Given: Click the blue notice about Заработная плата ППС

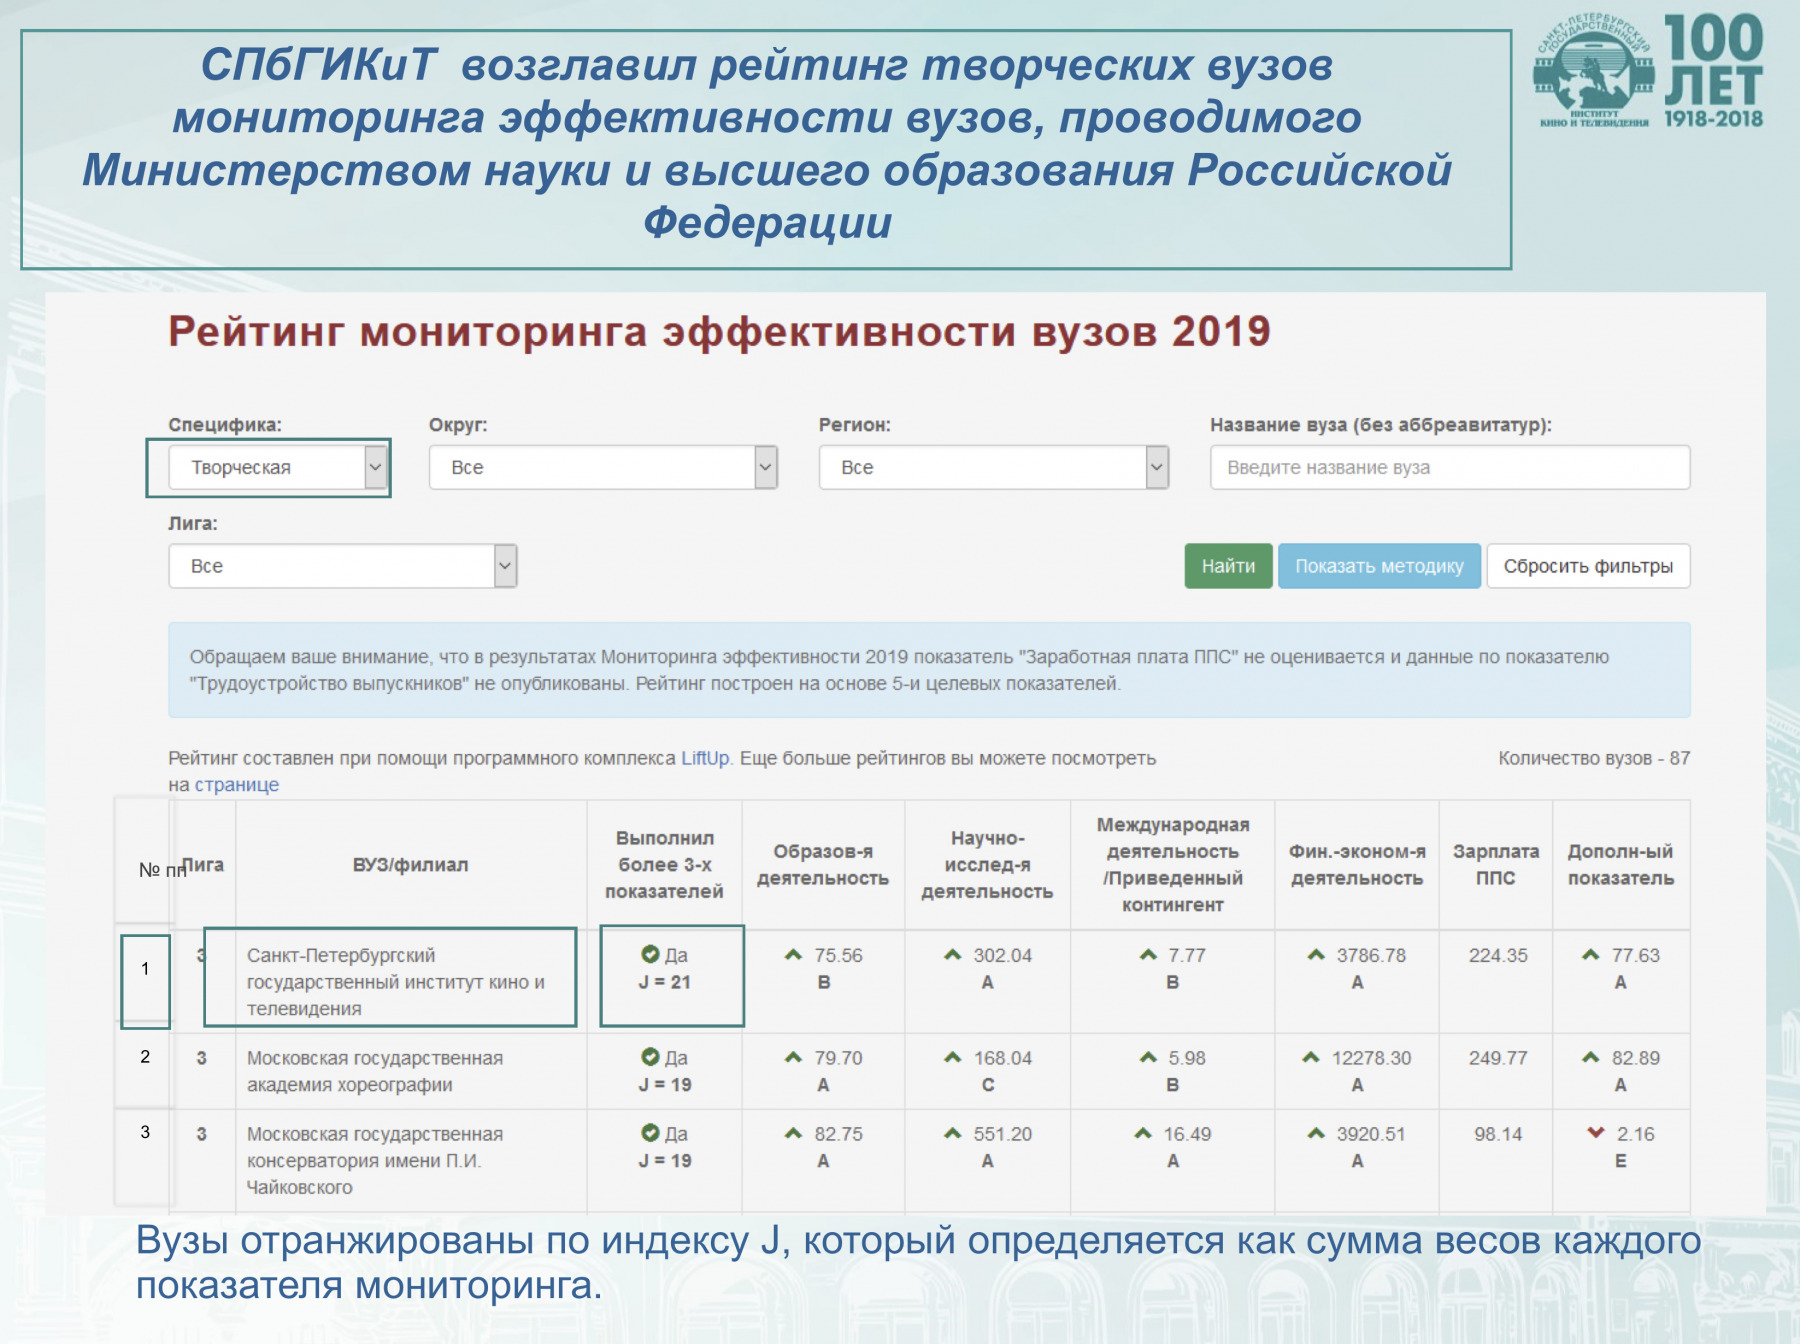Looking at the screenshot, I should click(929, 670).
